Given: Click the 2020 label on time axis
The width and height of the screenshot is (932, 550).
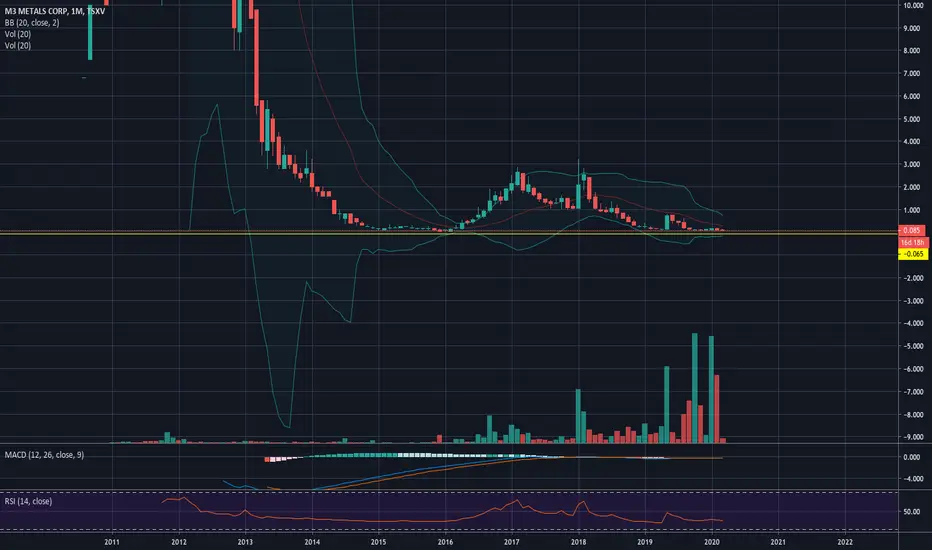Looking at the screenshot, I should click(711, 542).
